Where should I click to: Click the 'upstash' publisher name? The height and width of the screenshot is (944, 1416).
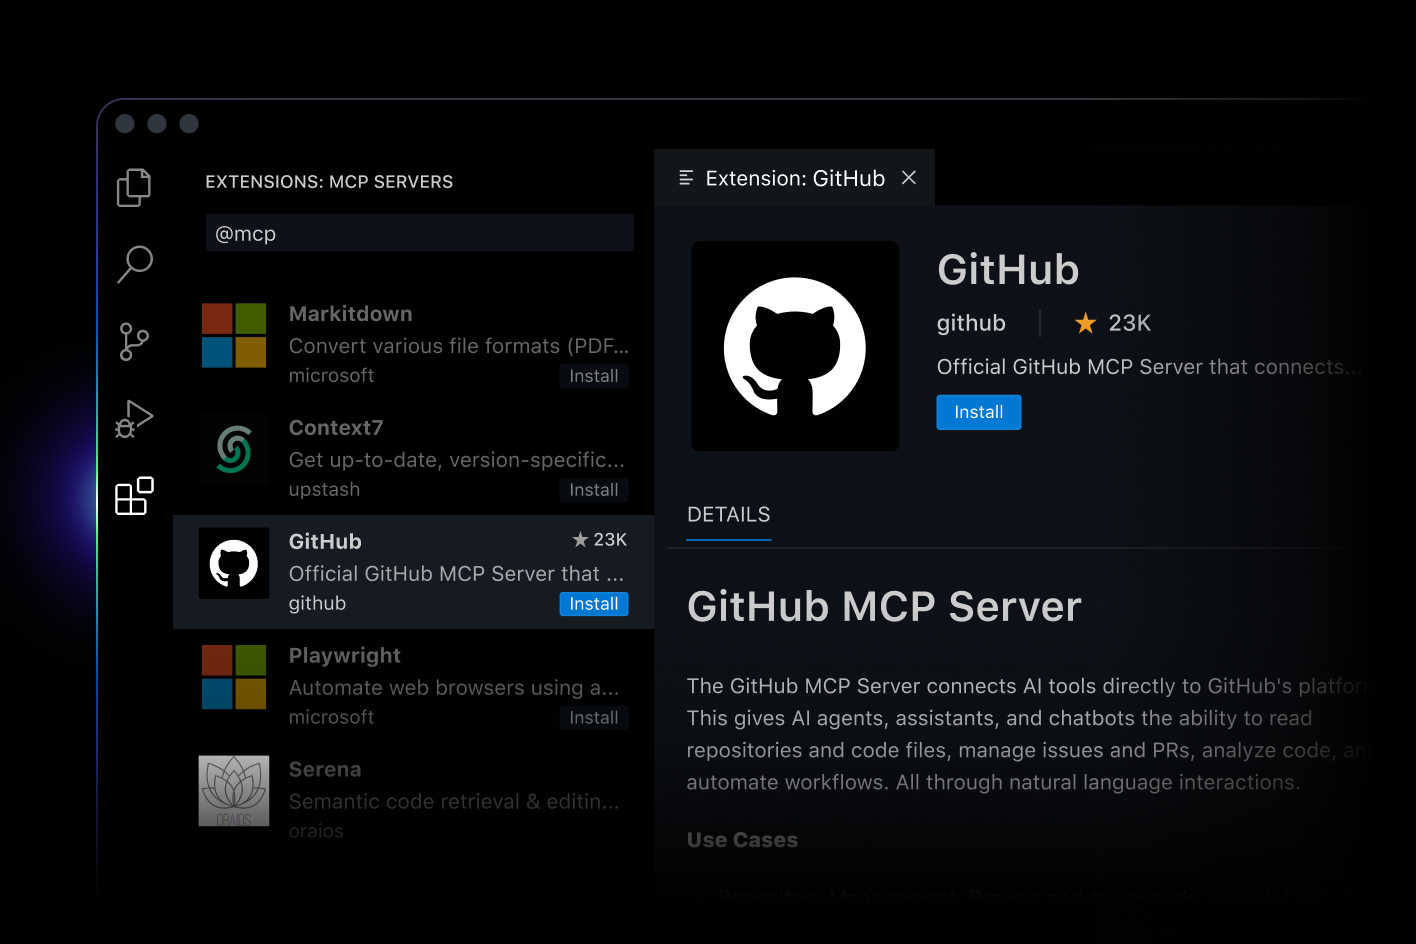click(324, 490)
